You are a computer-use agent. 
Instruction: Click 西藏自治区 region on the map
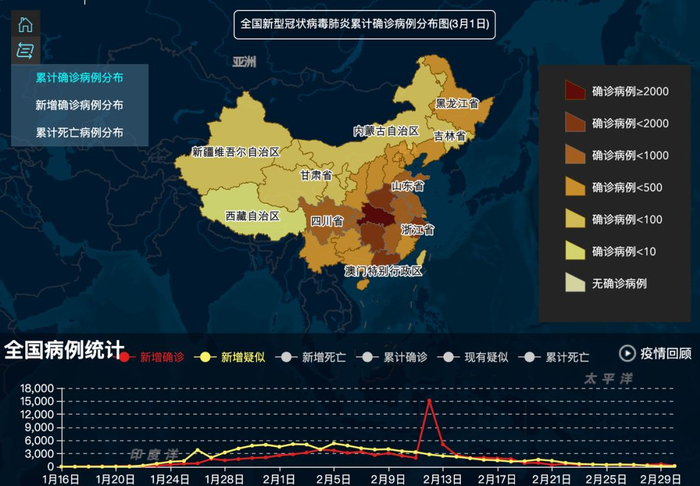(252, 216)
